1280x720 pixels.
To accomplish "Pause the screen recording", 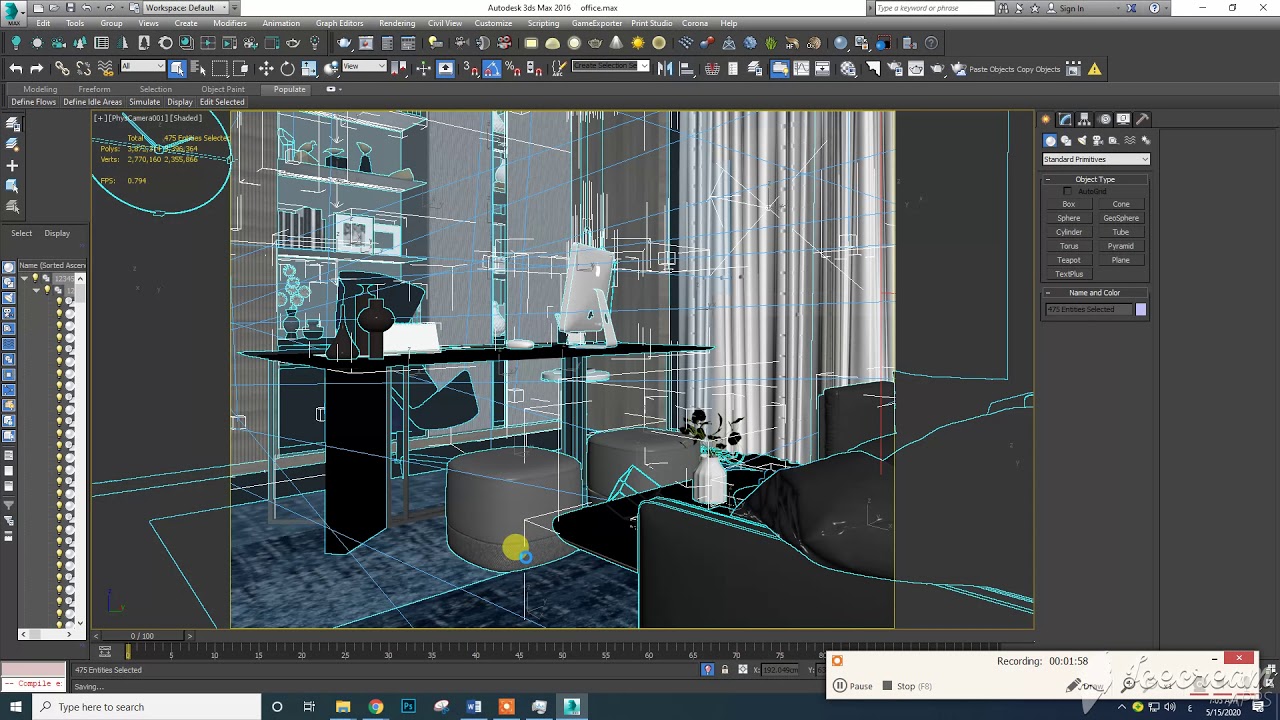I will 853,686.
